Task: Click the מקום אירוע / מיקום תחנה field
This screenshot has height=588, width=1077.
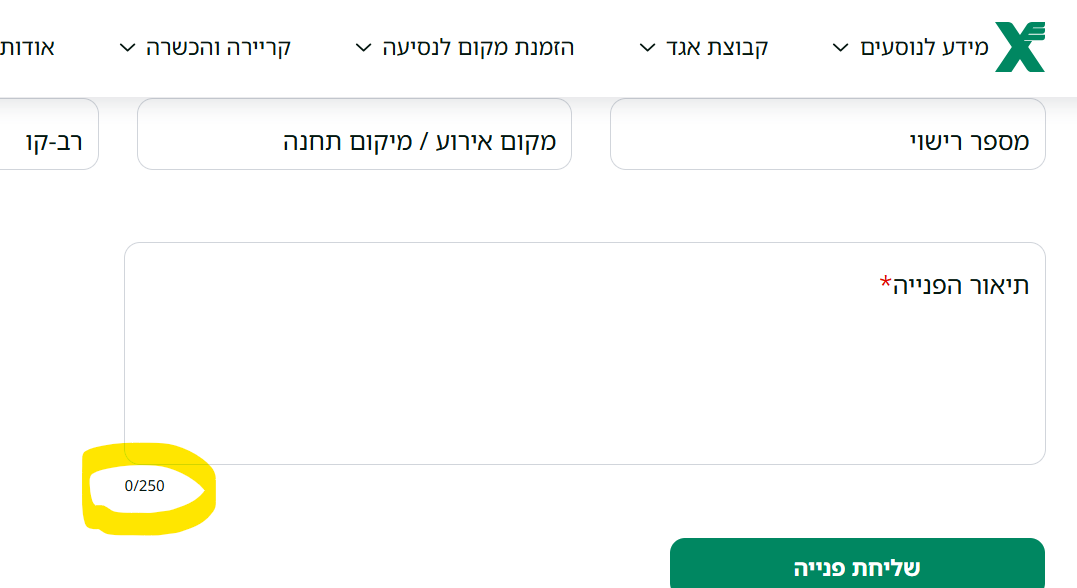Action: click(x=354, y=133)
